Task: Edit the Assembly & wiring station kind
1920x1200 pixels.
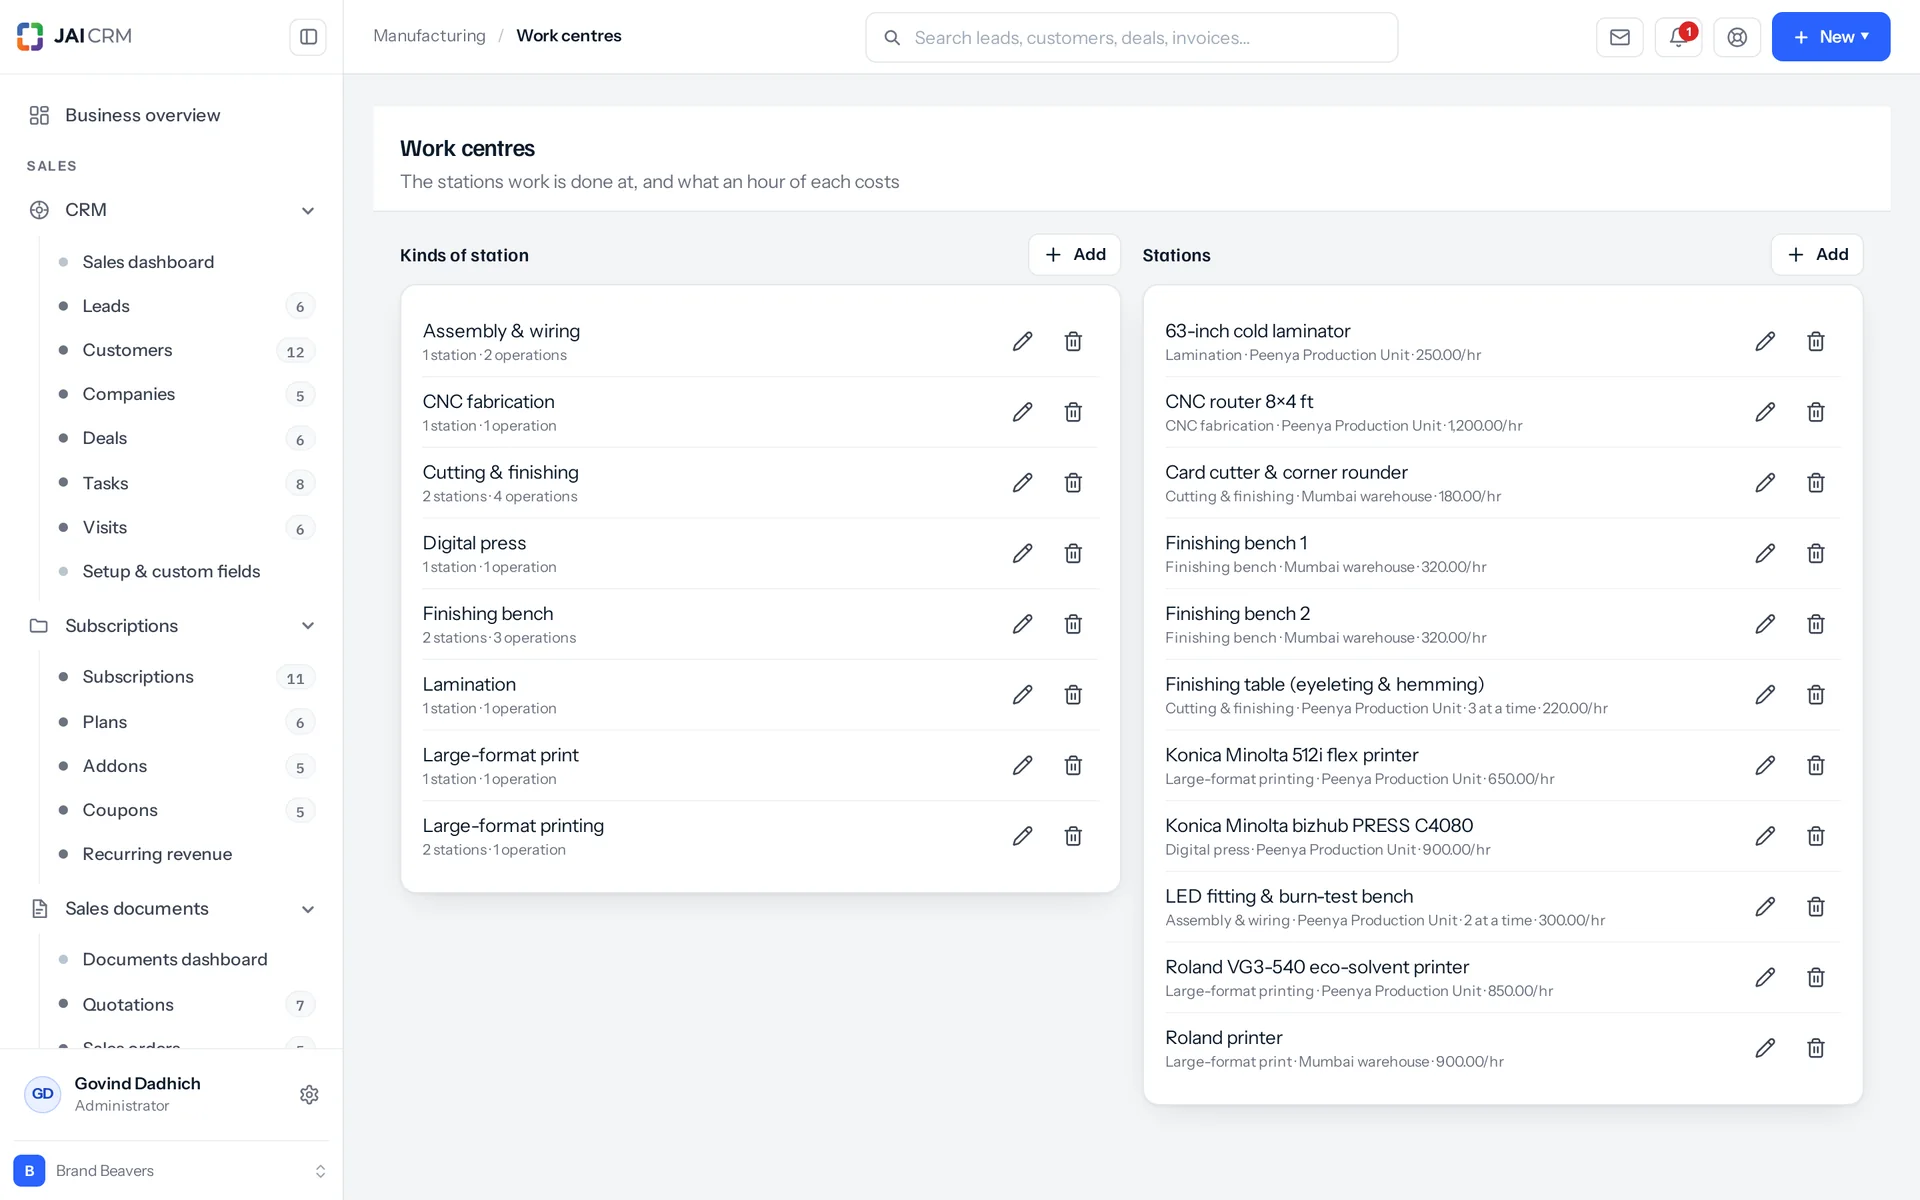Action: point(1022,342)
